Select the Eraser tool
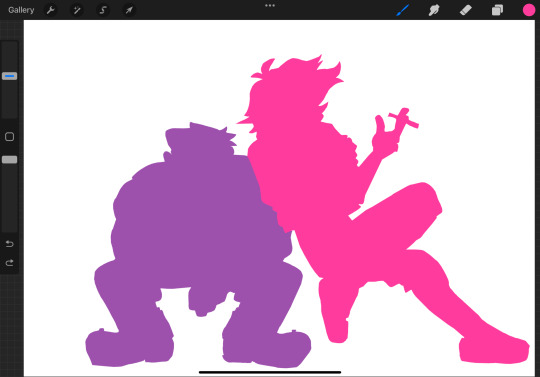 click(466, 10)
